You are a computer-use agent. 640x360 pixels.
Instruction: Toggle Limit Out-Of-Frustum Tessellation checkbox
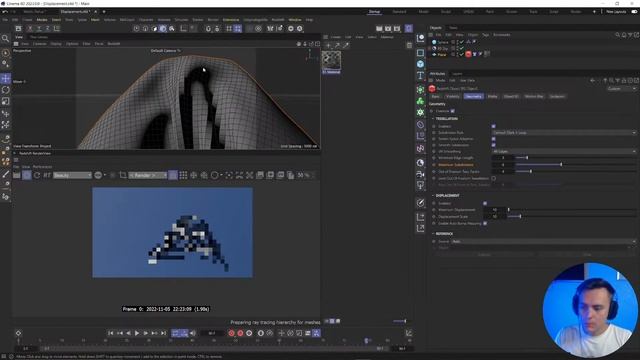tap(493, 178)
